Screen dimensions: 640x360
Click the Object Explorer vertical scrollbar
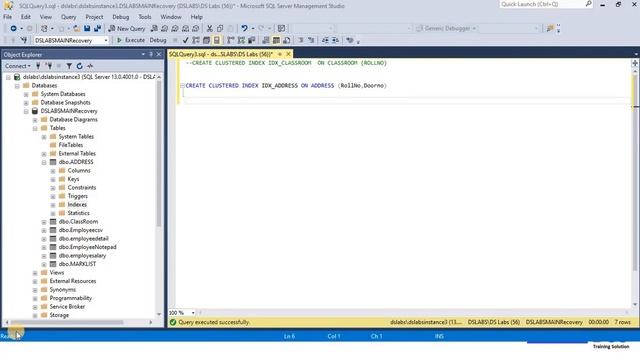[x=159, y=153]
